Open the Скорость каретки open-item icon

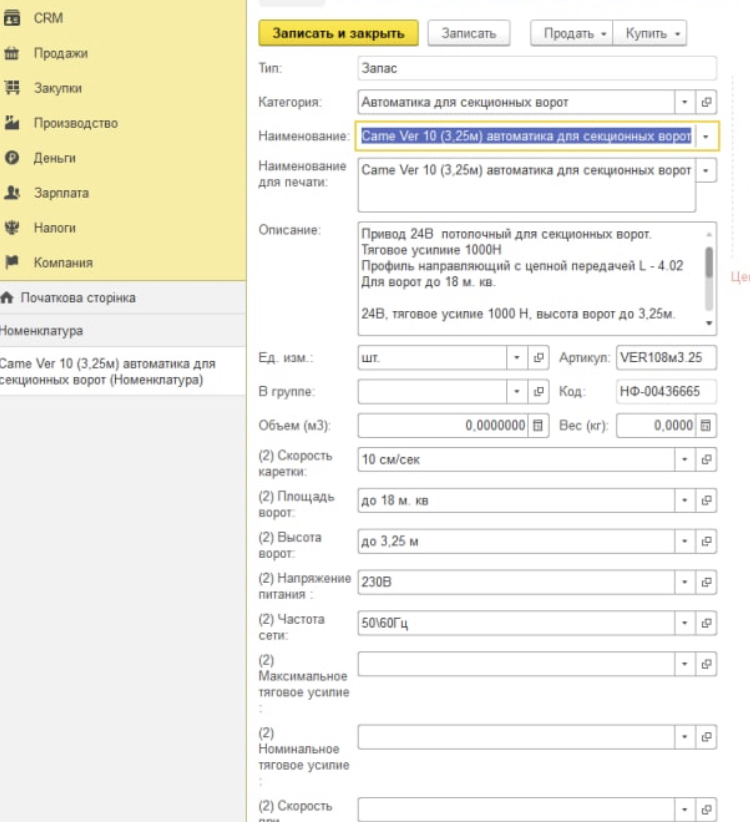pos(706,459)
